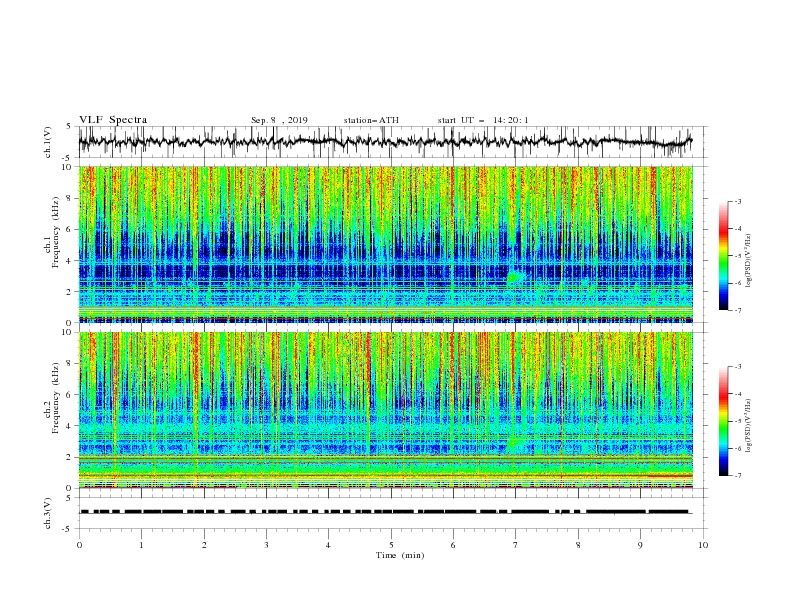This screenshot has width=792, height=612.
Task: Select the 'Sep. 8 , 2019' date text
Action: (279, 120)
